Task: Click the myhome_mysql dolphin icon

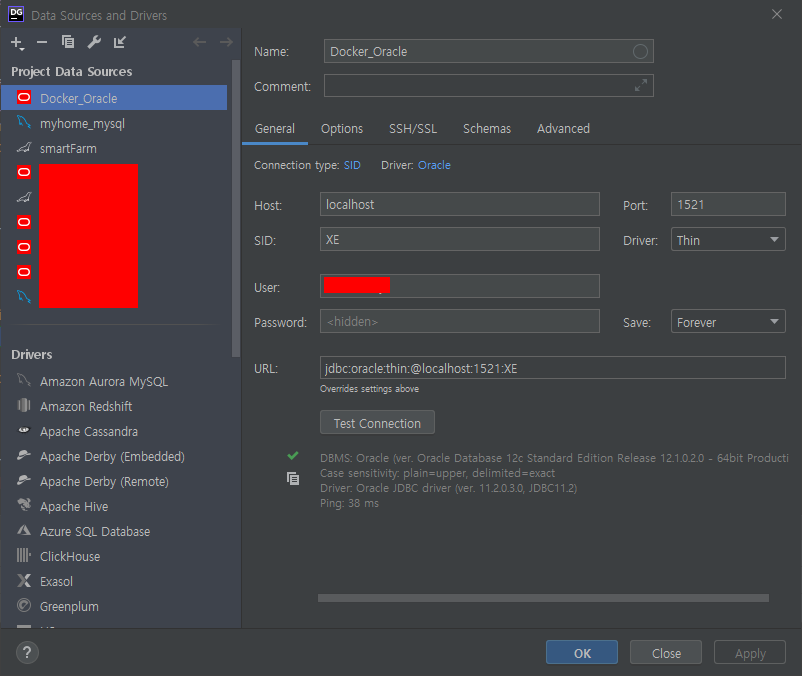Action: click(x=24, y=122)
